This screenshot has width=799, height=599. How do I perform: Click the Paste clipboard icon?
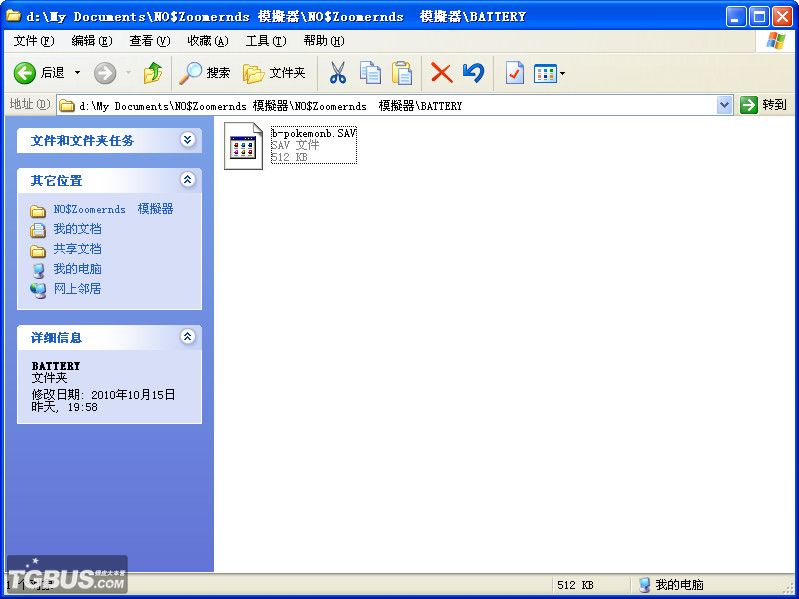click(x=402, y=73)
